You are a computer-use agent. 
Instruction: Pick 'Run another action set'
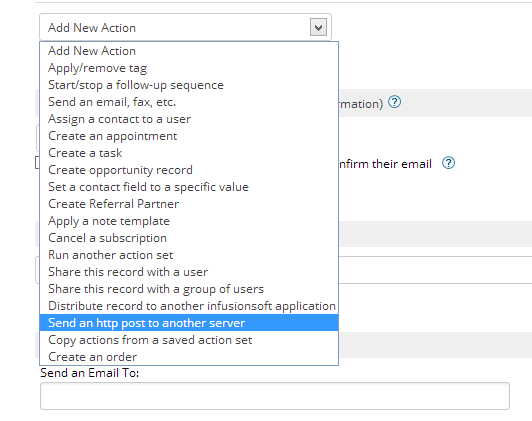point(189,255)
